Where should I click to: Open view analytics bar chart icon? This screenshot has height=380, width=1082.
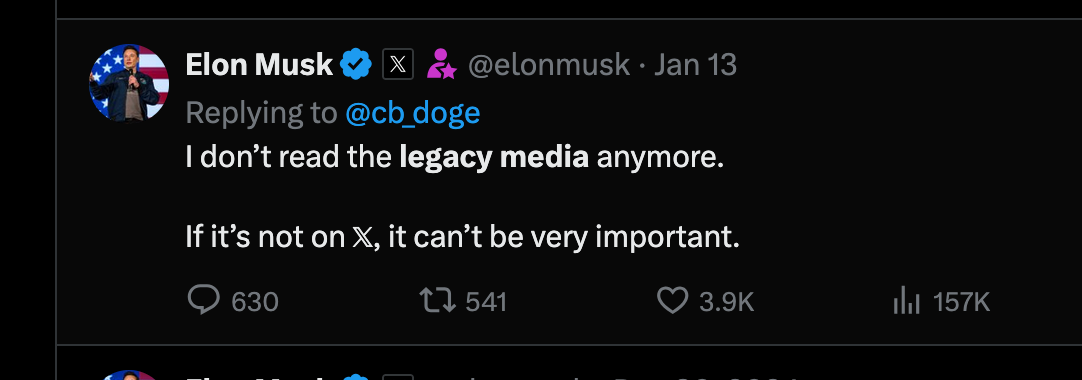pos(906,301)
